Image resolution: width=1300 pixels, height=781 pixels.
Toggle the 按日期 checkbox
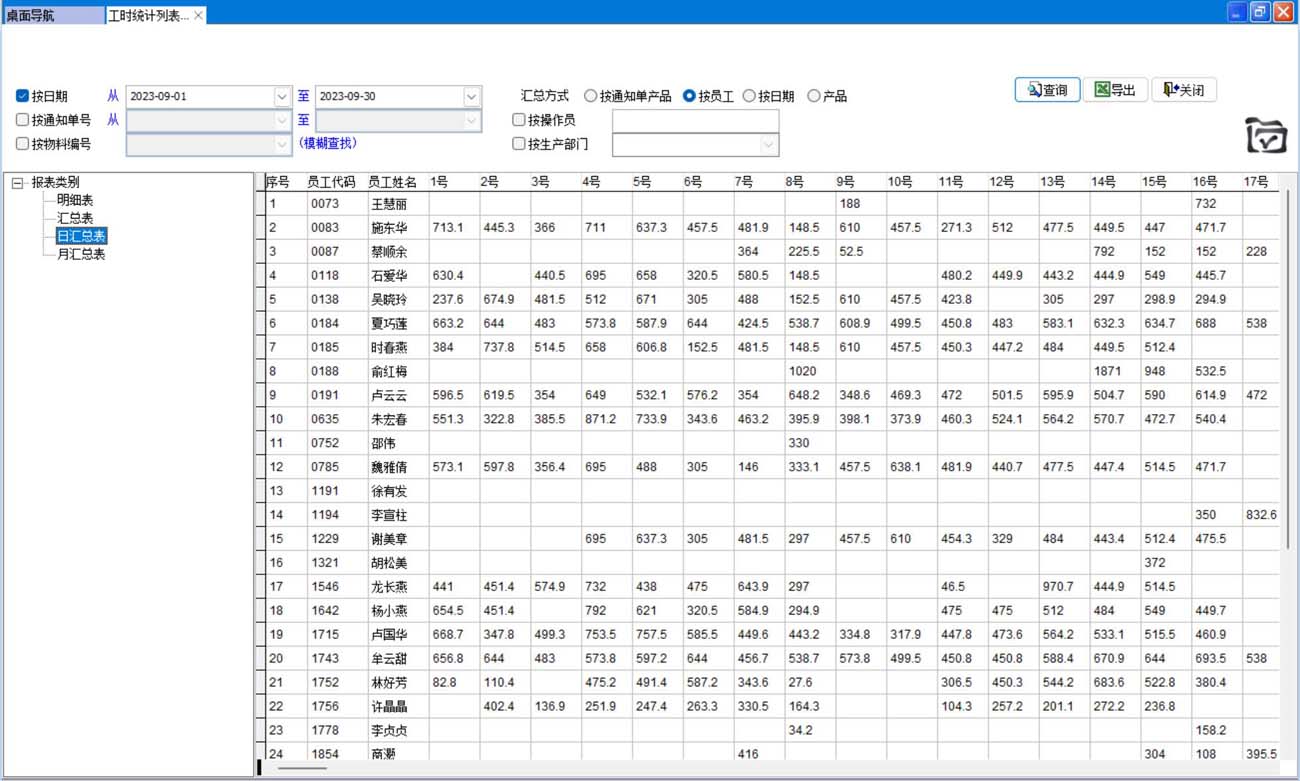click(23, 97)
